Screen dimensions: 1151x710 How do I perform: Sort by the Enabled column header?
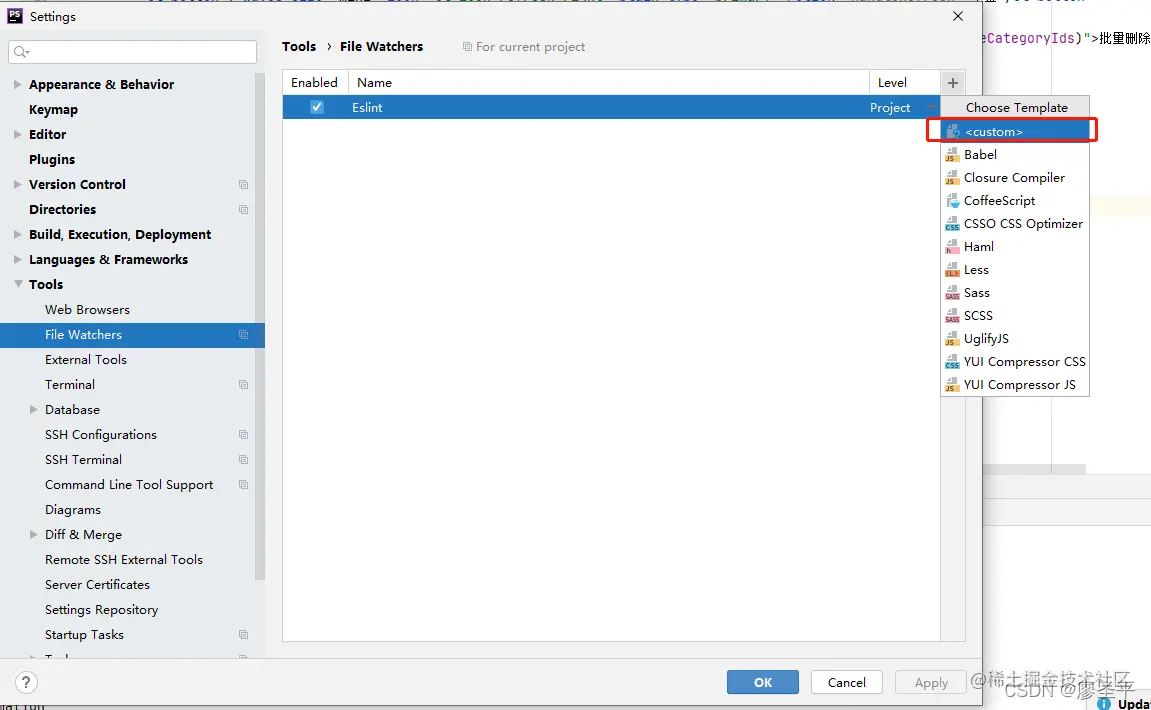click(x=315, y=82)
